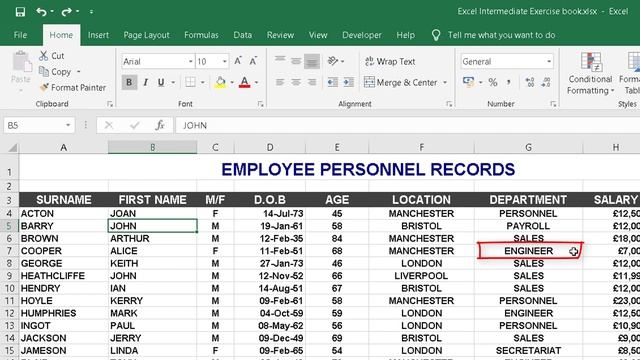Click the formula bar containing JOHN
This screenshot has height=360, width=640.
[407, 125]
